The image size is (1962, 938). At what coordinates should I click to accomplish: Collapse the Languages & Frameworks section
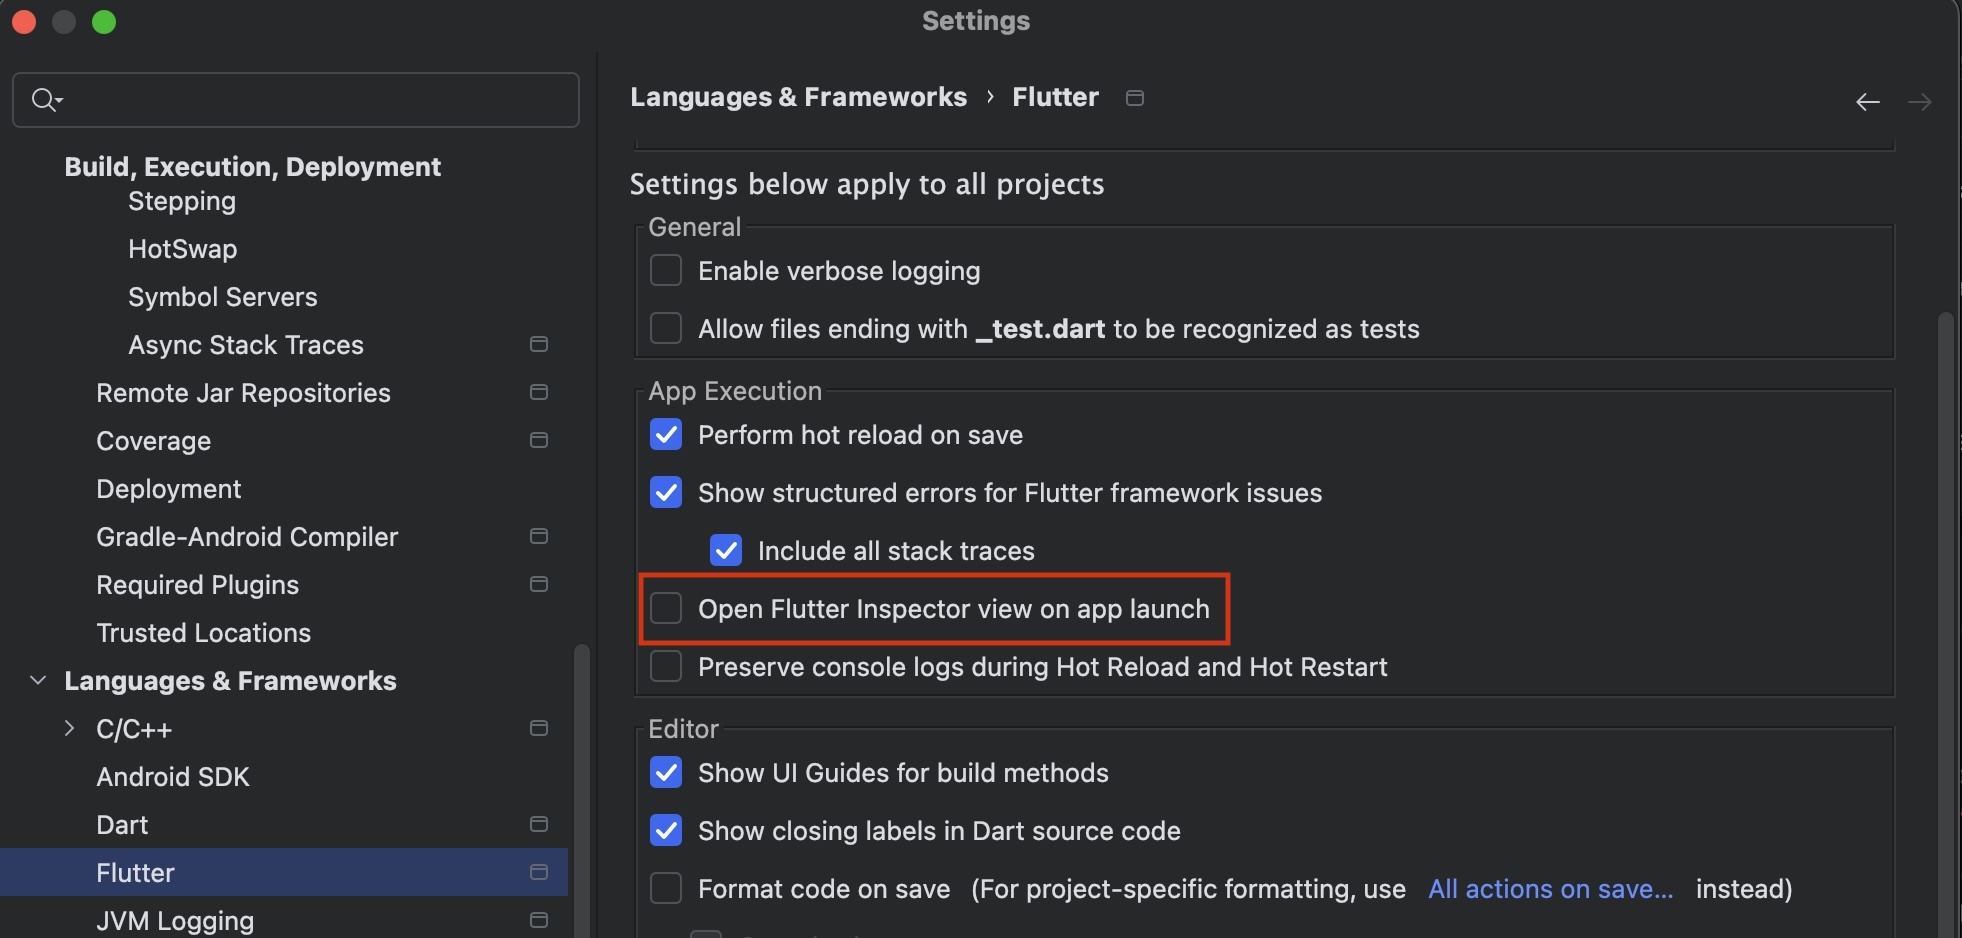[x=38, y=681]
